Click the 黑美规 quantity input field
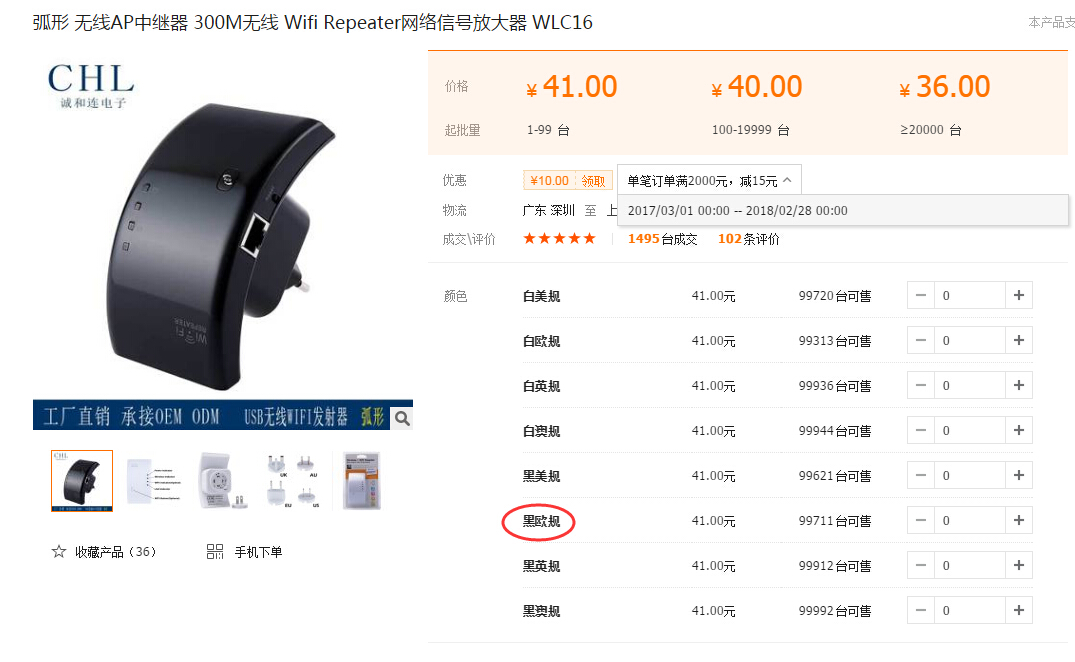Screen dimensions: 1075x662 pos(970,476)
